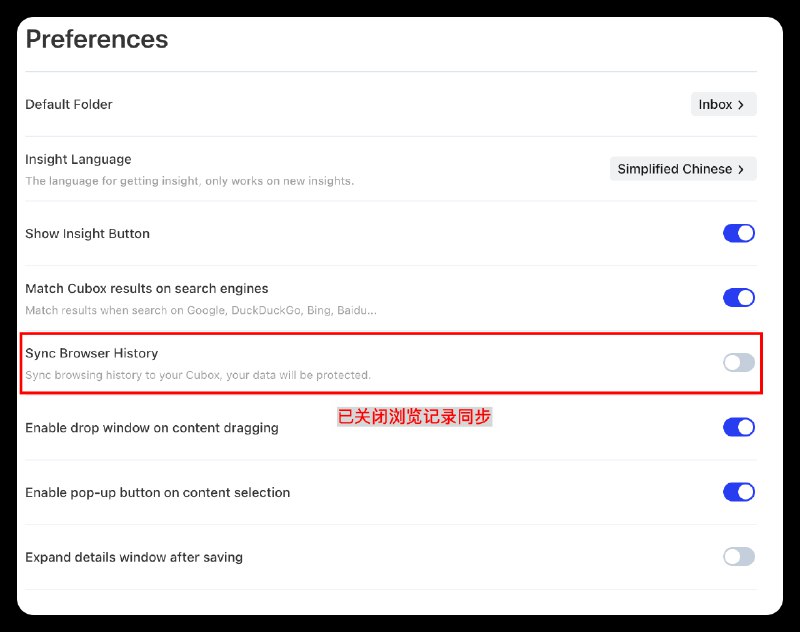
Task: Click the sync browsing history description text
Action: click(x=198, y=375)
